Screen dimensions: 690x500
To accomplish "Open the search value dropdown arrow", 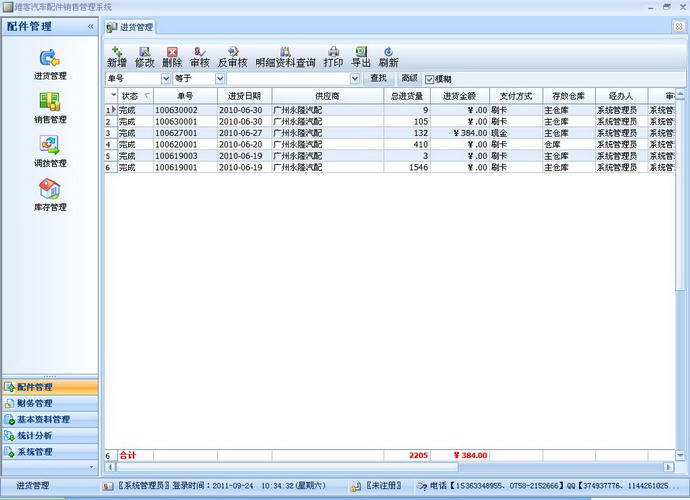I will click(x=355, y=79).
